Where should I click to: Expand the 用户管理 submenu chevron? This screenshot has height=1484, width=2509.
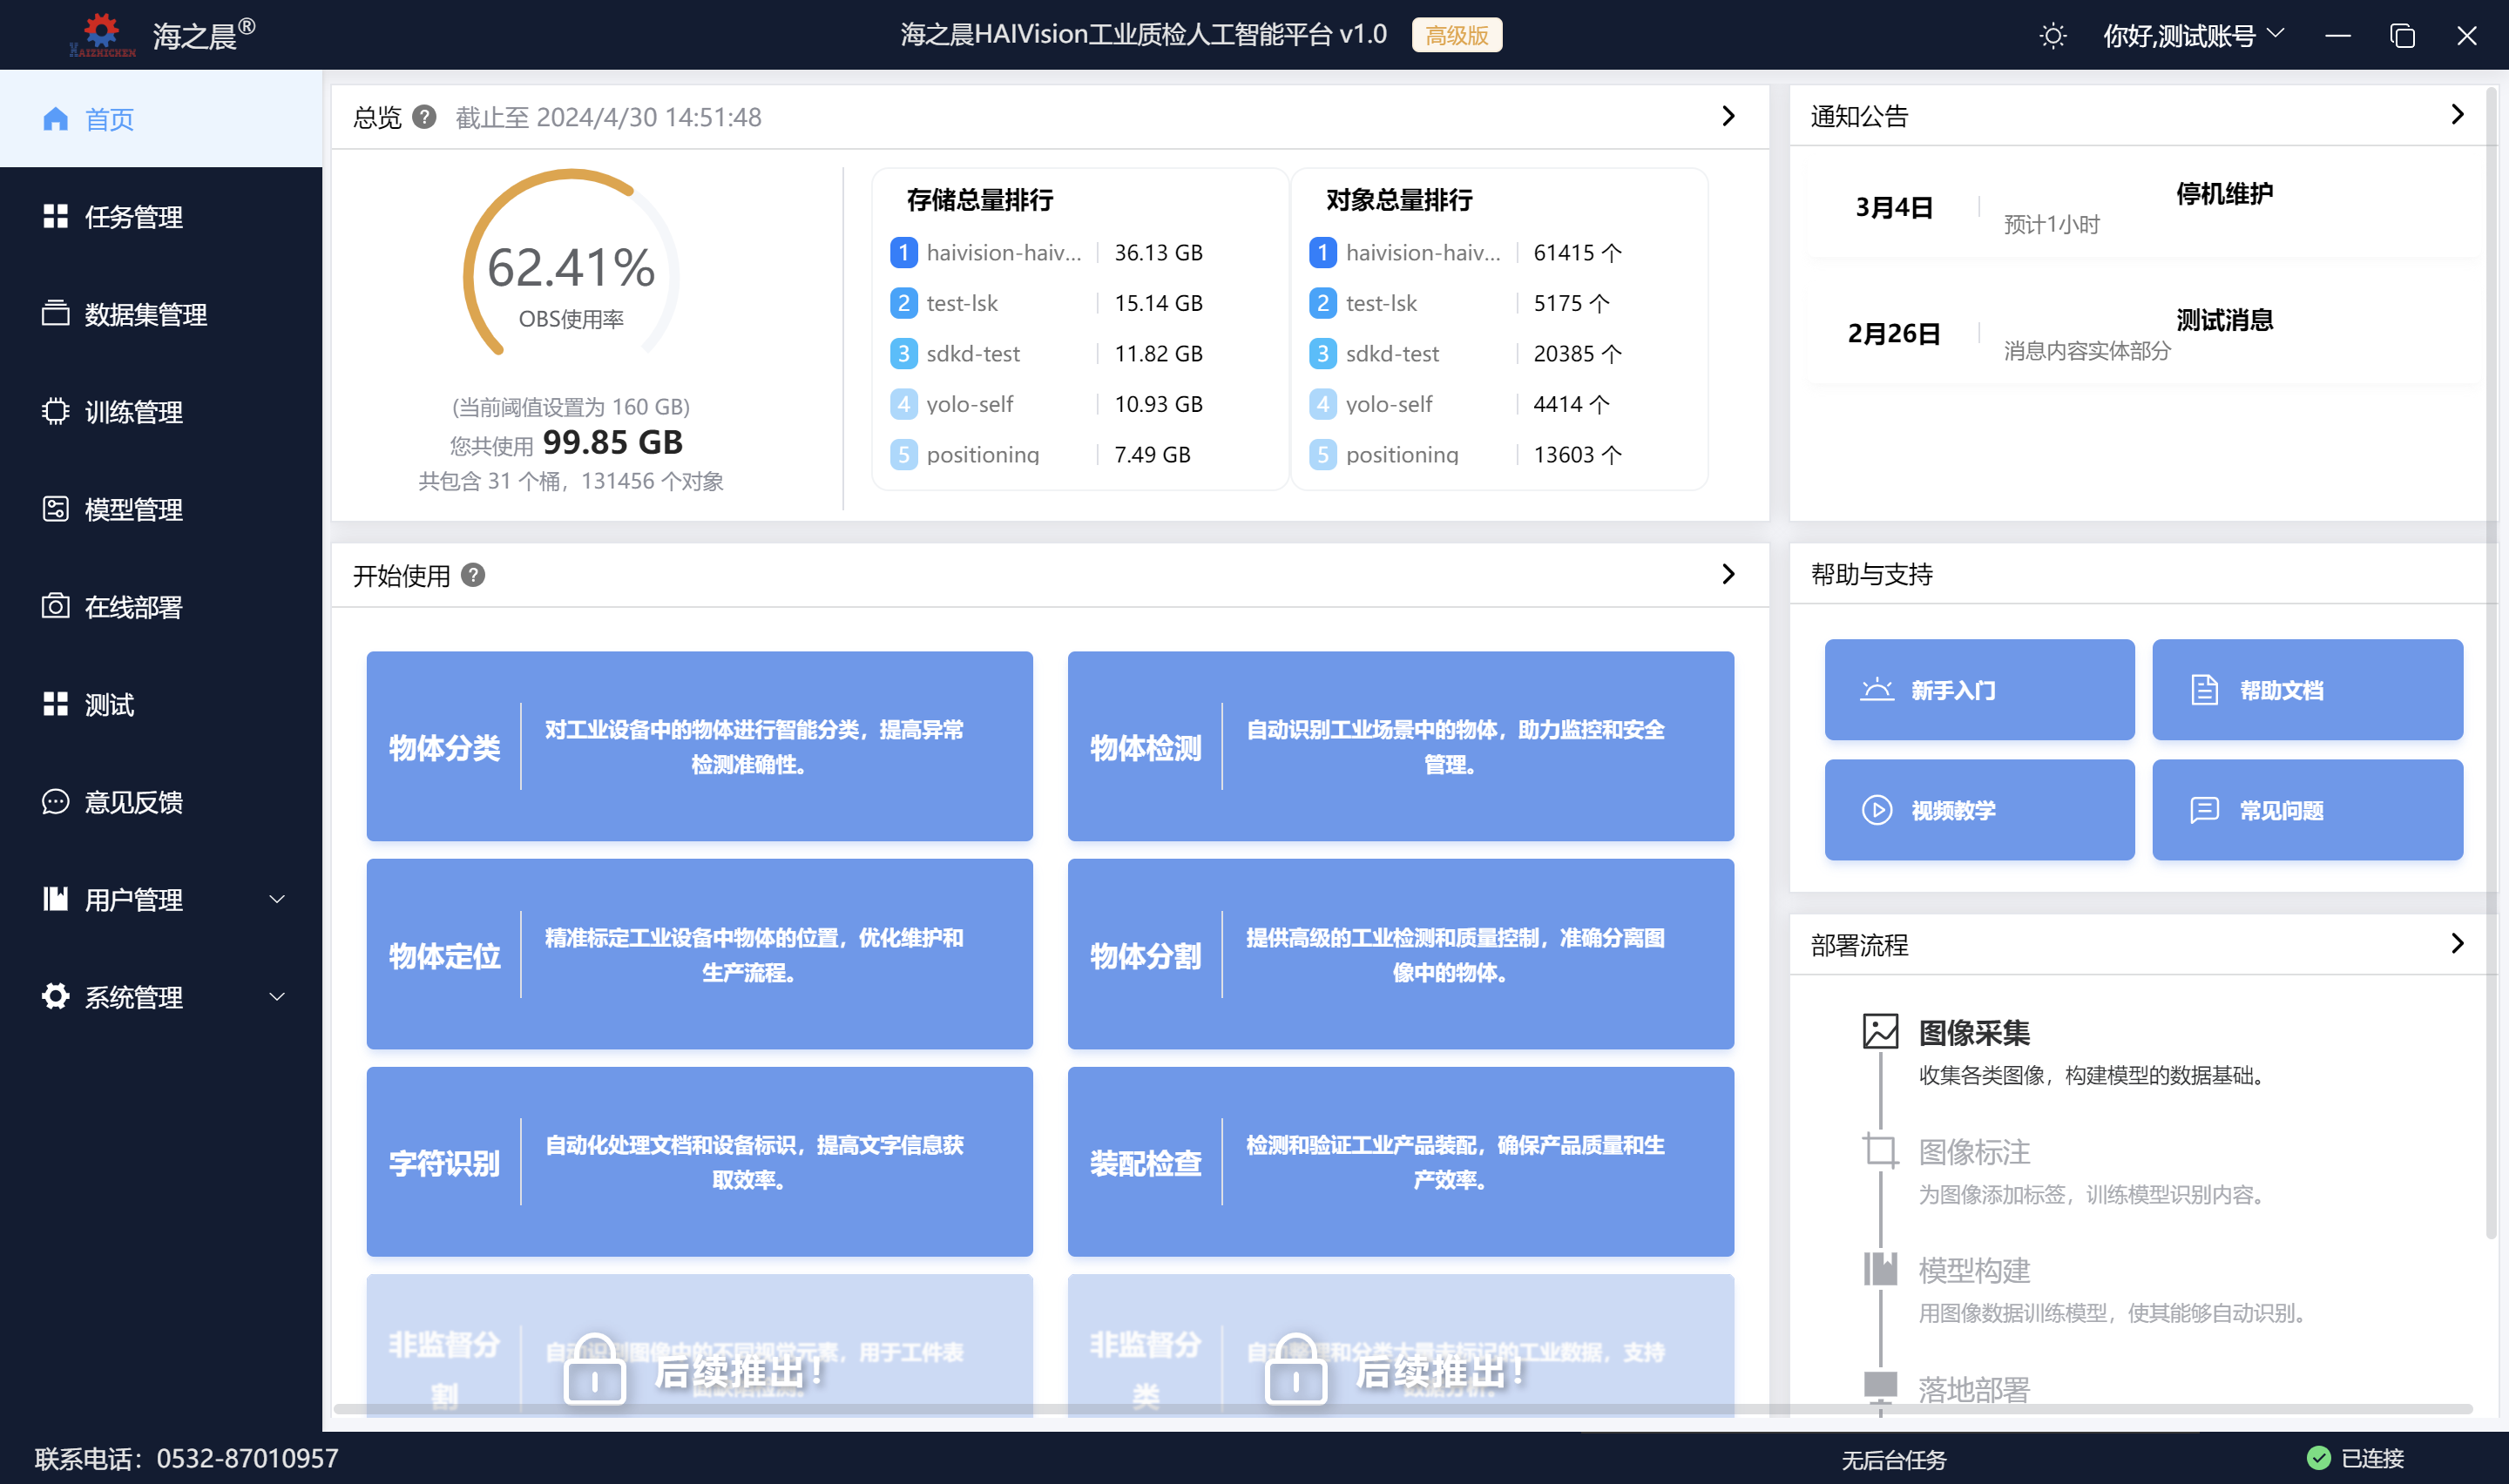tap(277, 899)
